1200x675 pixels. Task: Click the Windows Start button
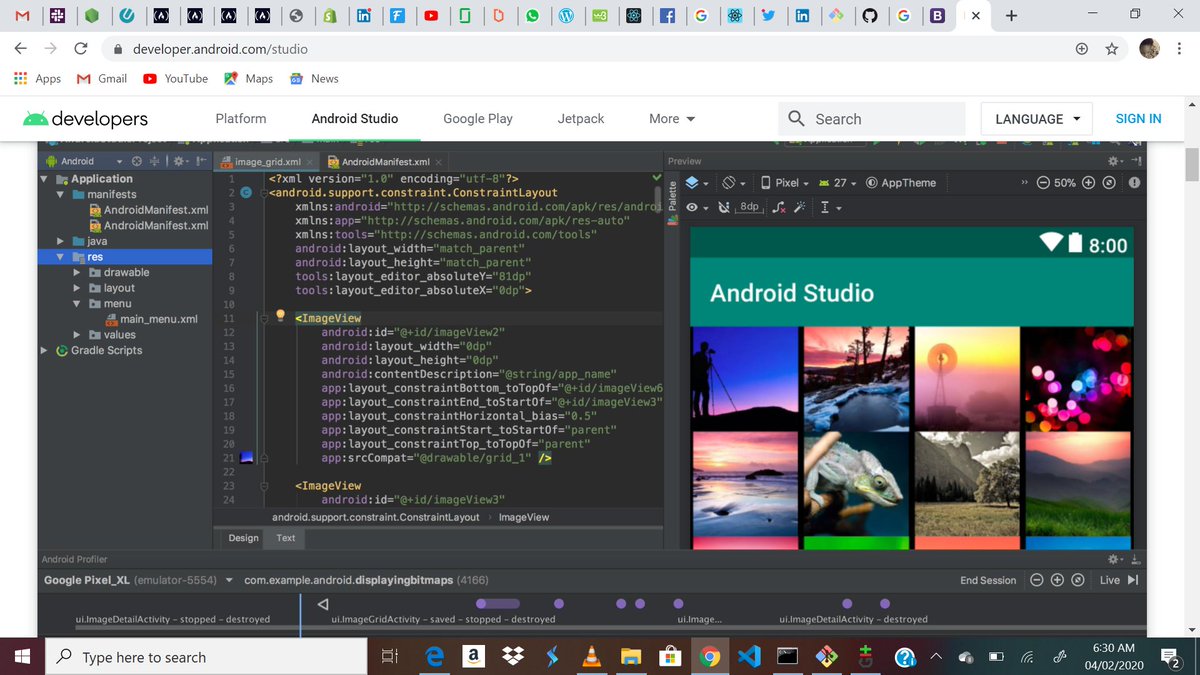point(22,657)
